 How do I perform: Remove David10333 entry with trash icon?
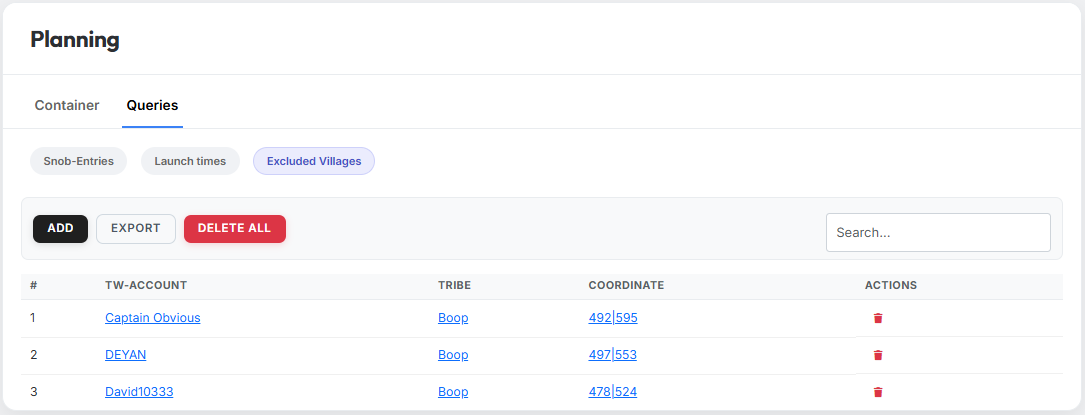[878, 392]
